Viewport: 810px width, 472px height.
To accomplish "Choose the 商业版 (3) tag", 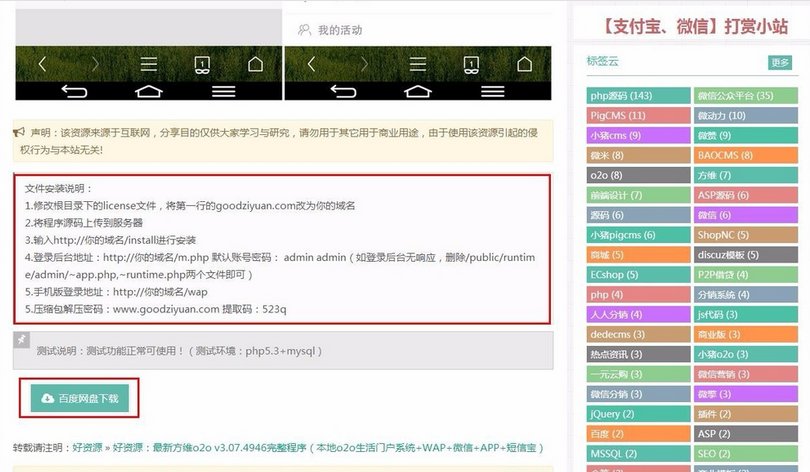I will pos(746,334).
